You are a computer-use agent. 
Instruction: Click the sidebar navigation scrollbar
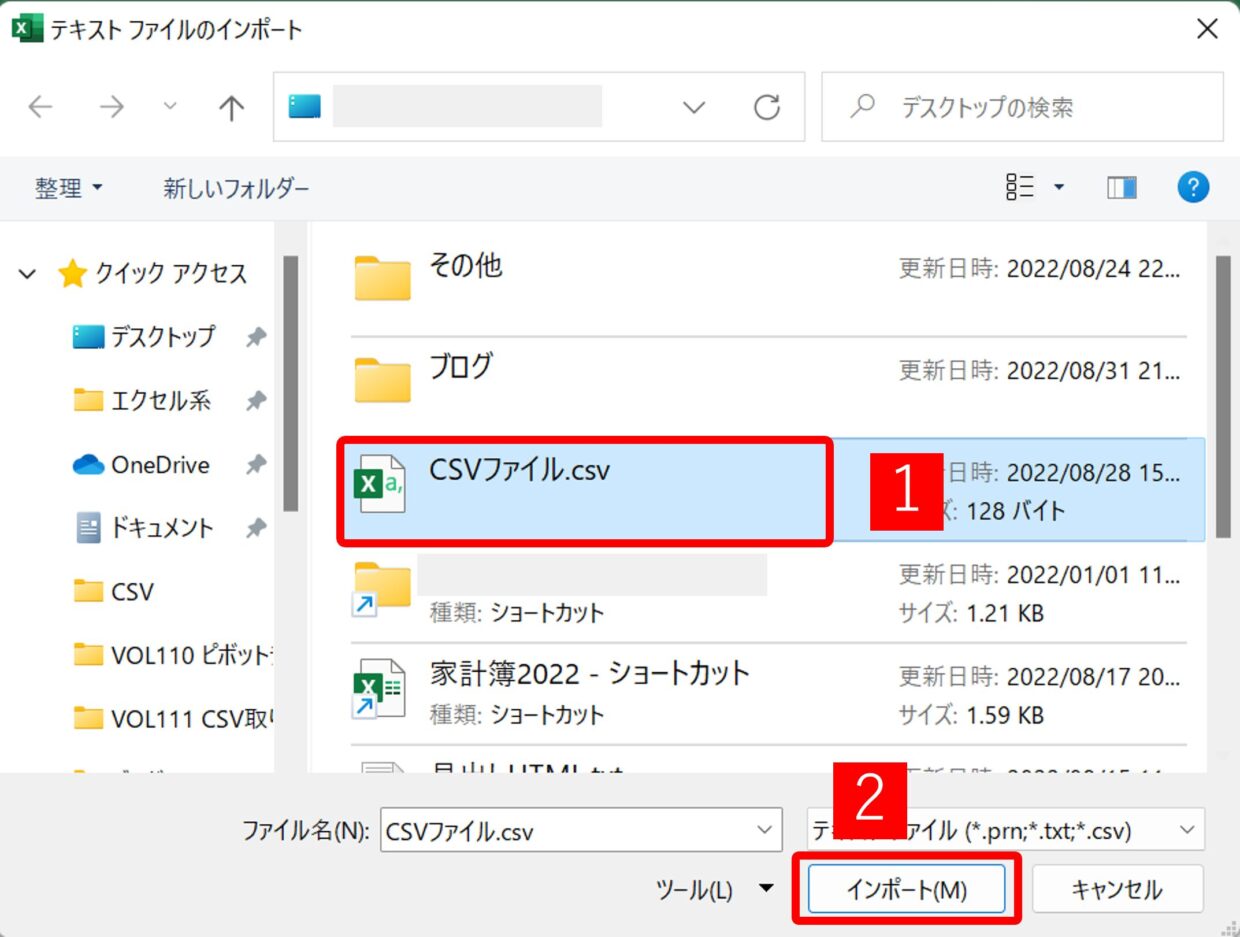(x=290, y=383)
